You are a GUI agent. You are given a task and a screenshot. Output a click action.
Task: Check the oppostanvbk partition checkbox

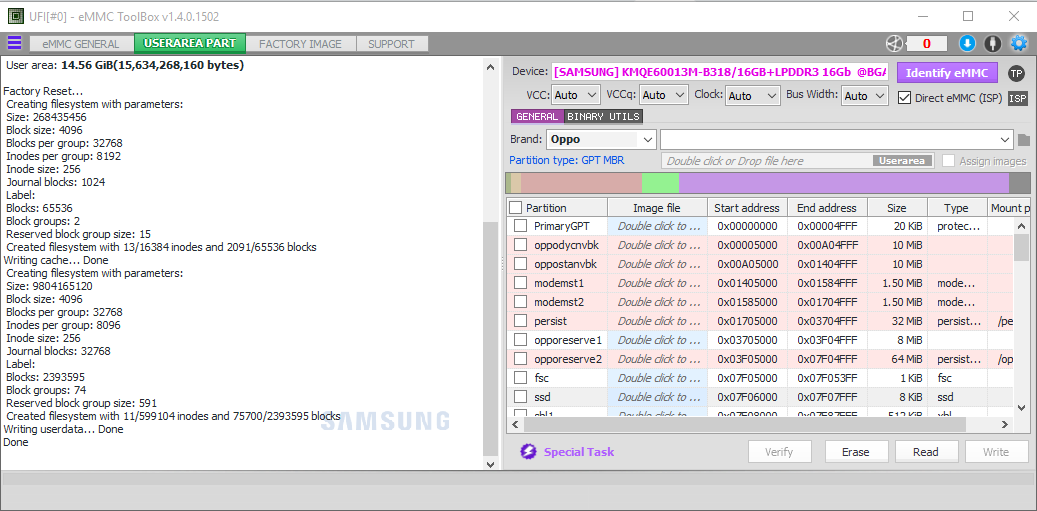[520, 264]
